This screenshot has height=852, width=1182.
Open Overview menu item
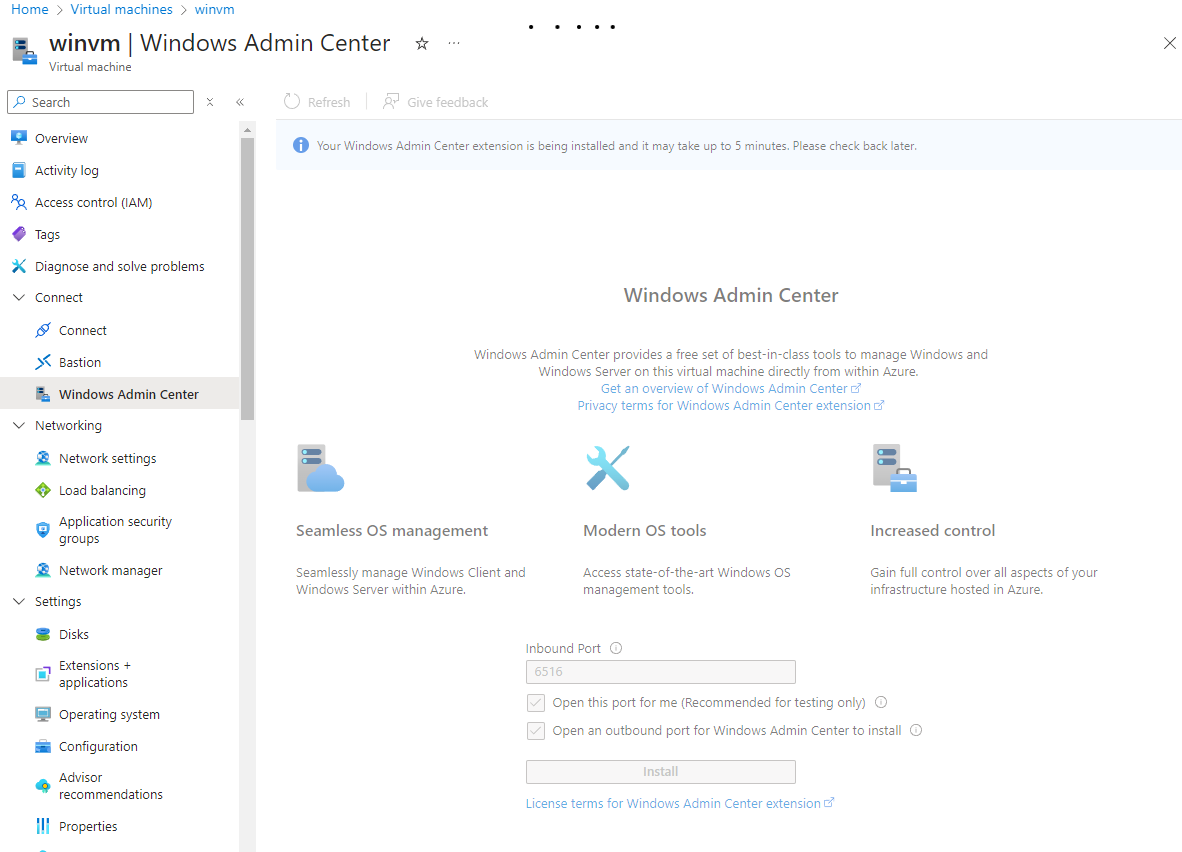coord(120,138)
